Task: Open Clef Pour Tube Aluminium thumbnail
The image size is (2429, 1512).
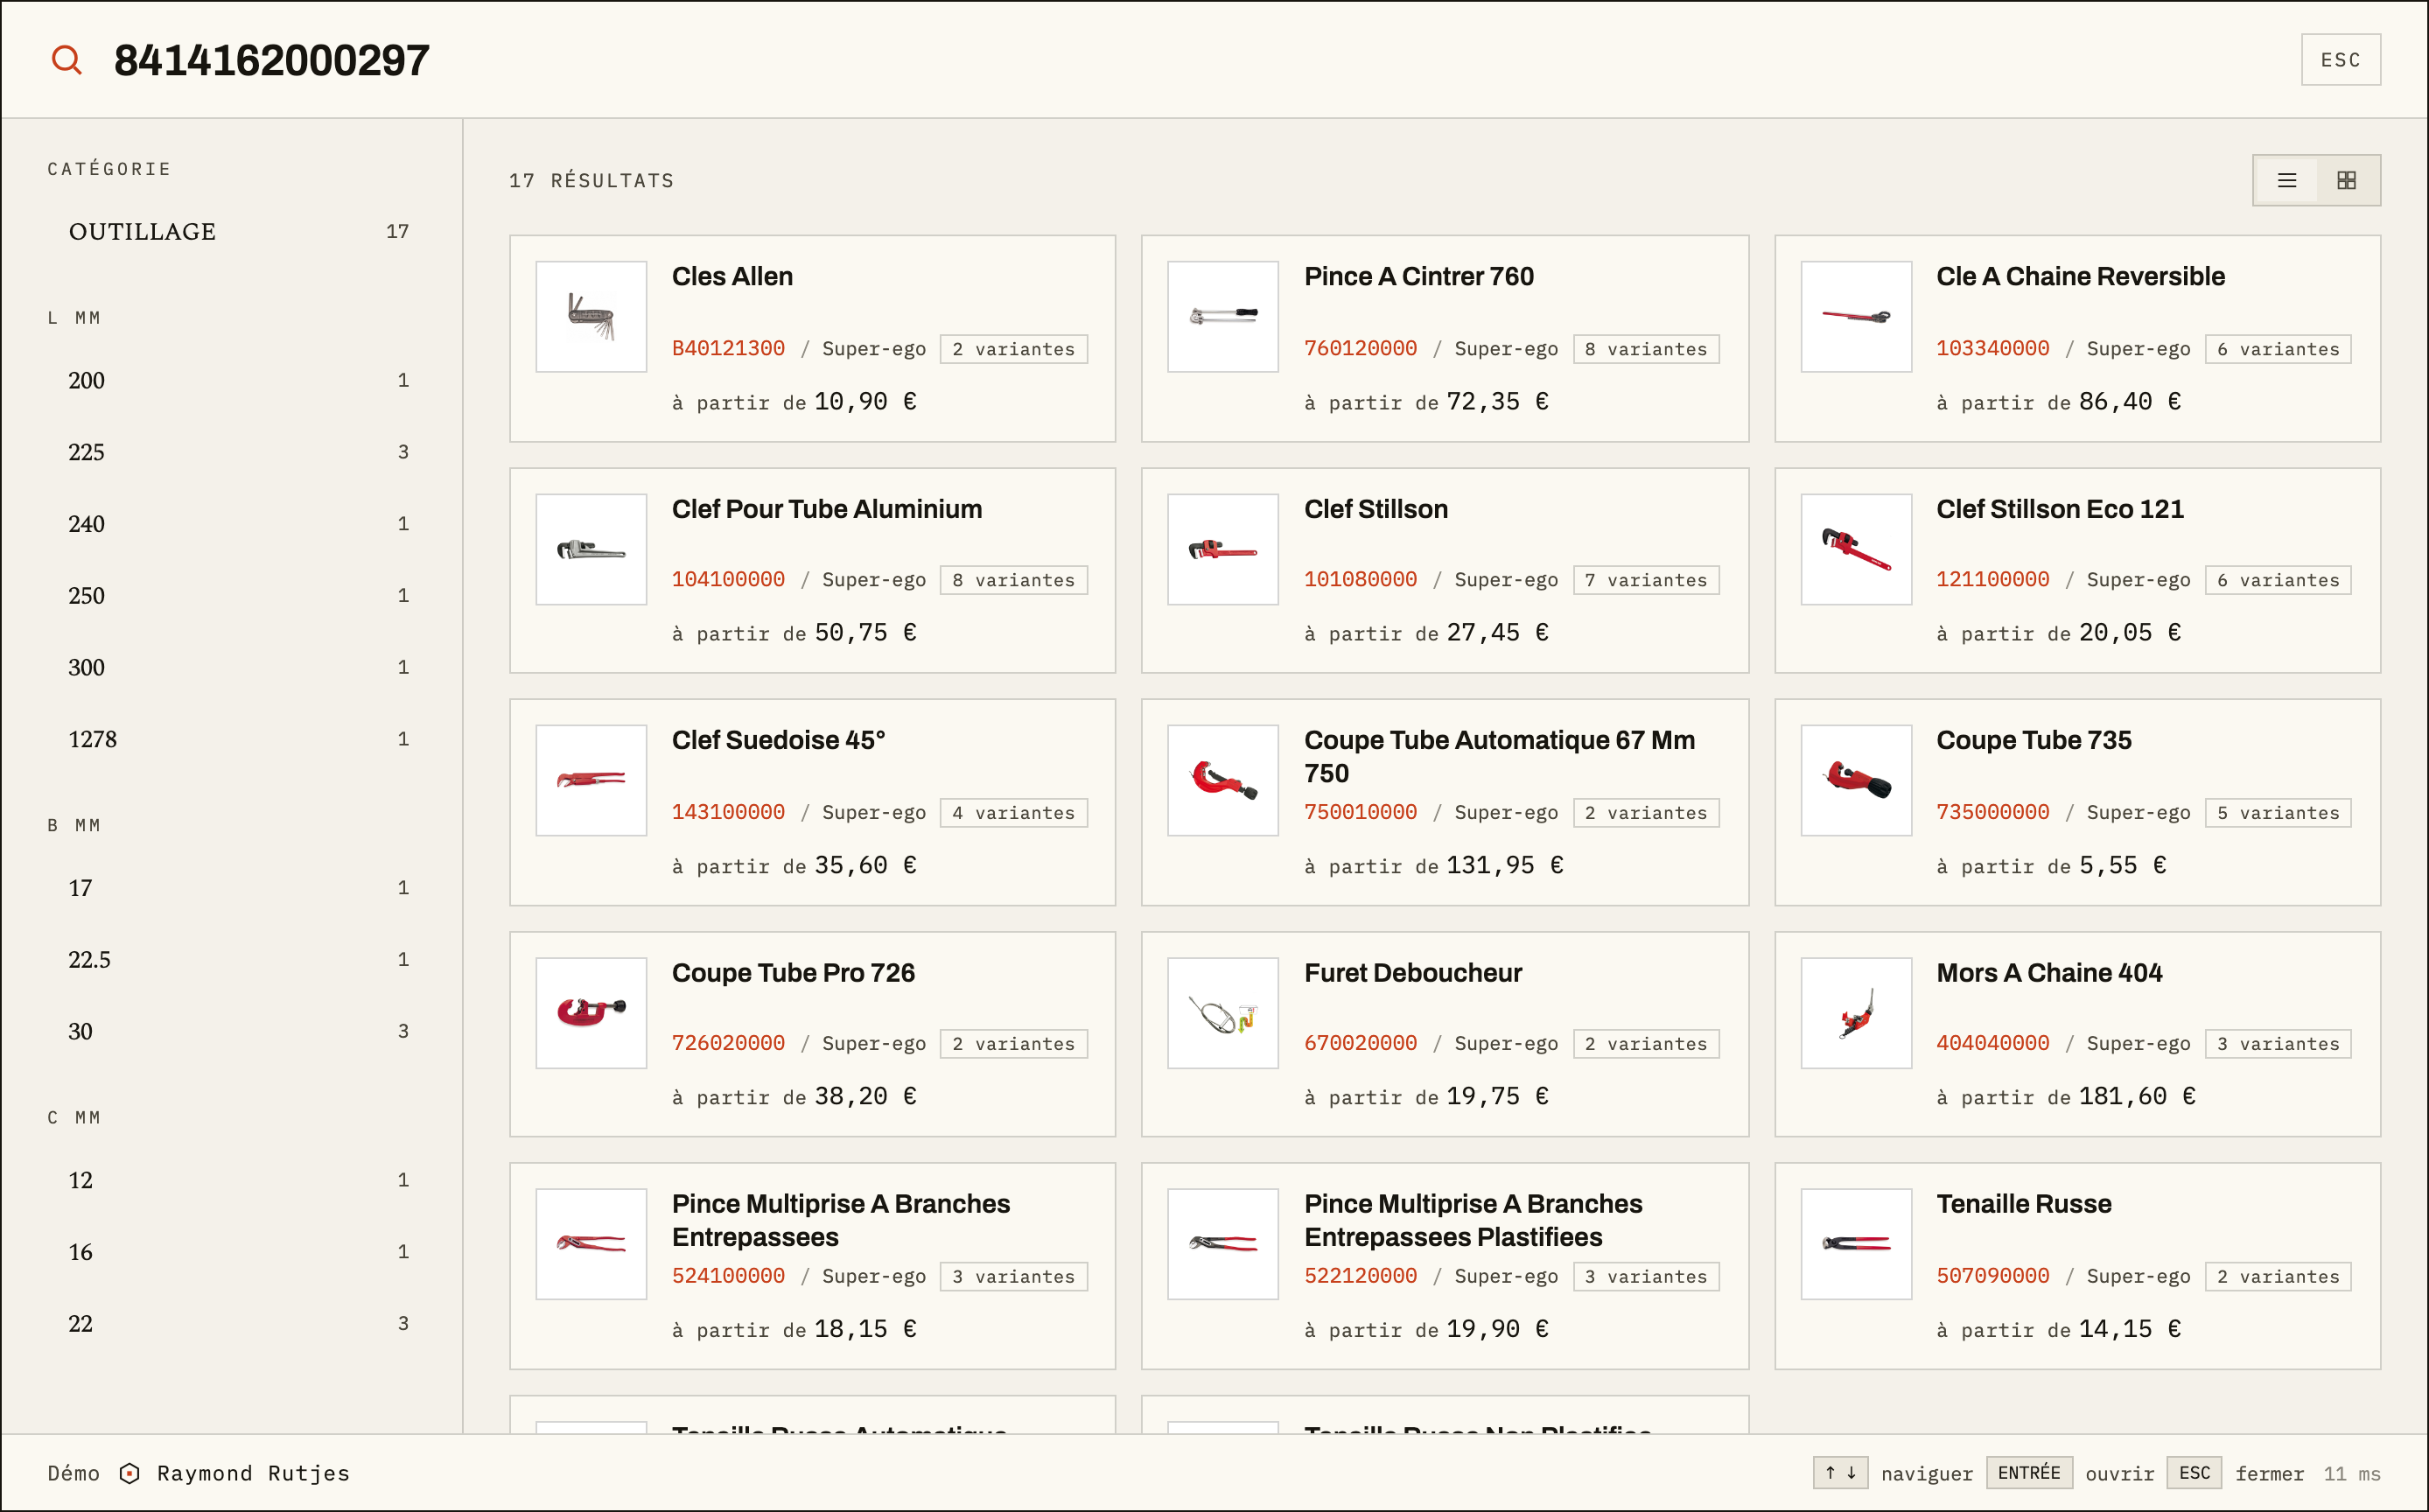Action: coord(591,549)
